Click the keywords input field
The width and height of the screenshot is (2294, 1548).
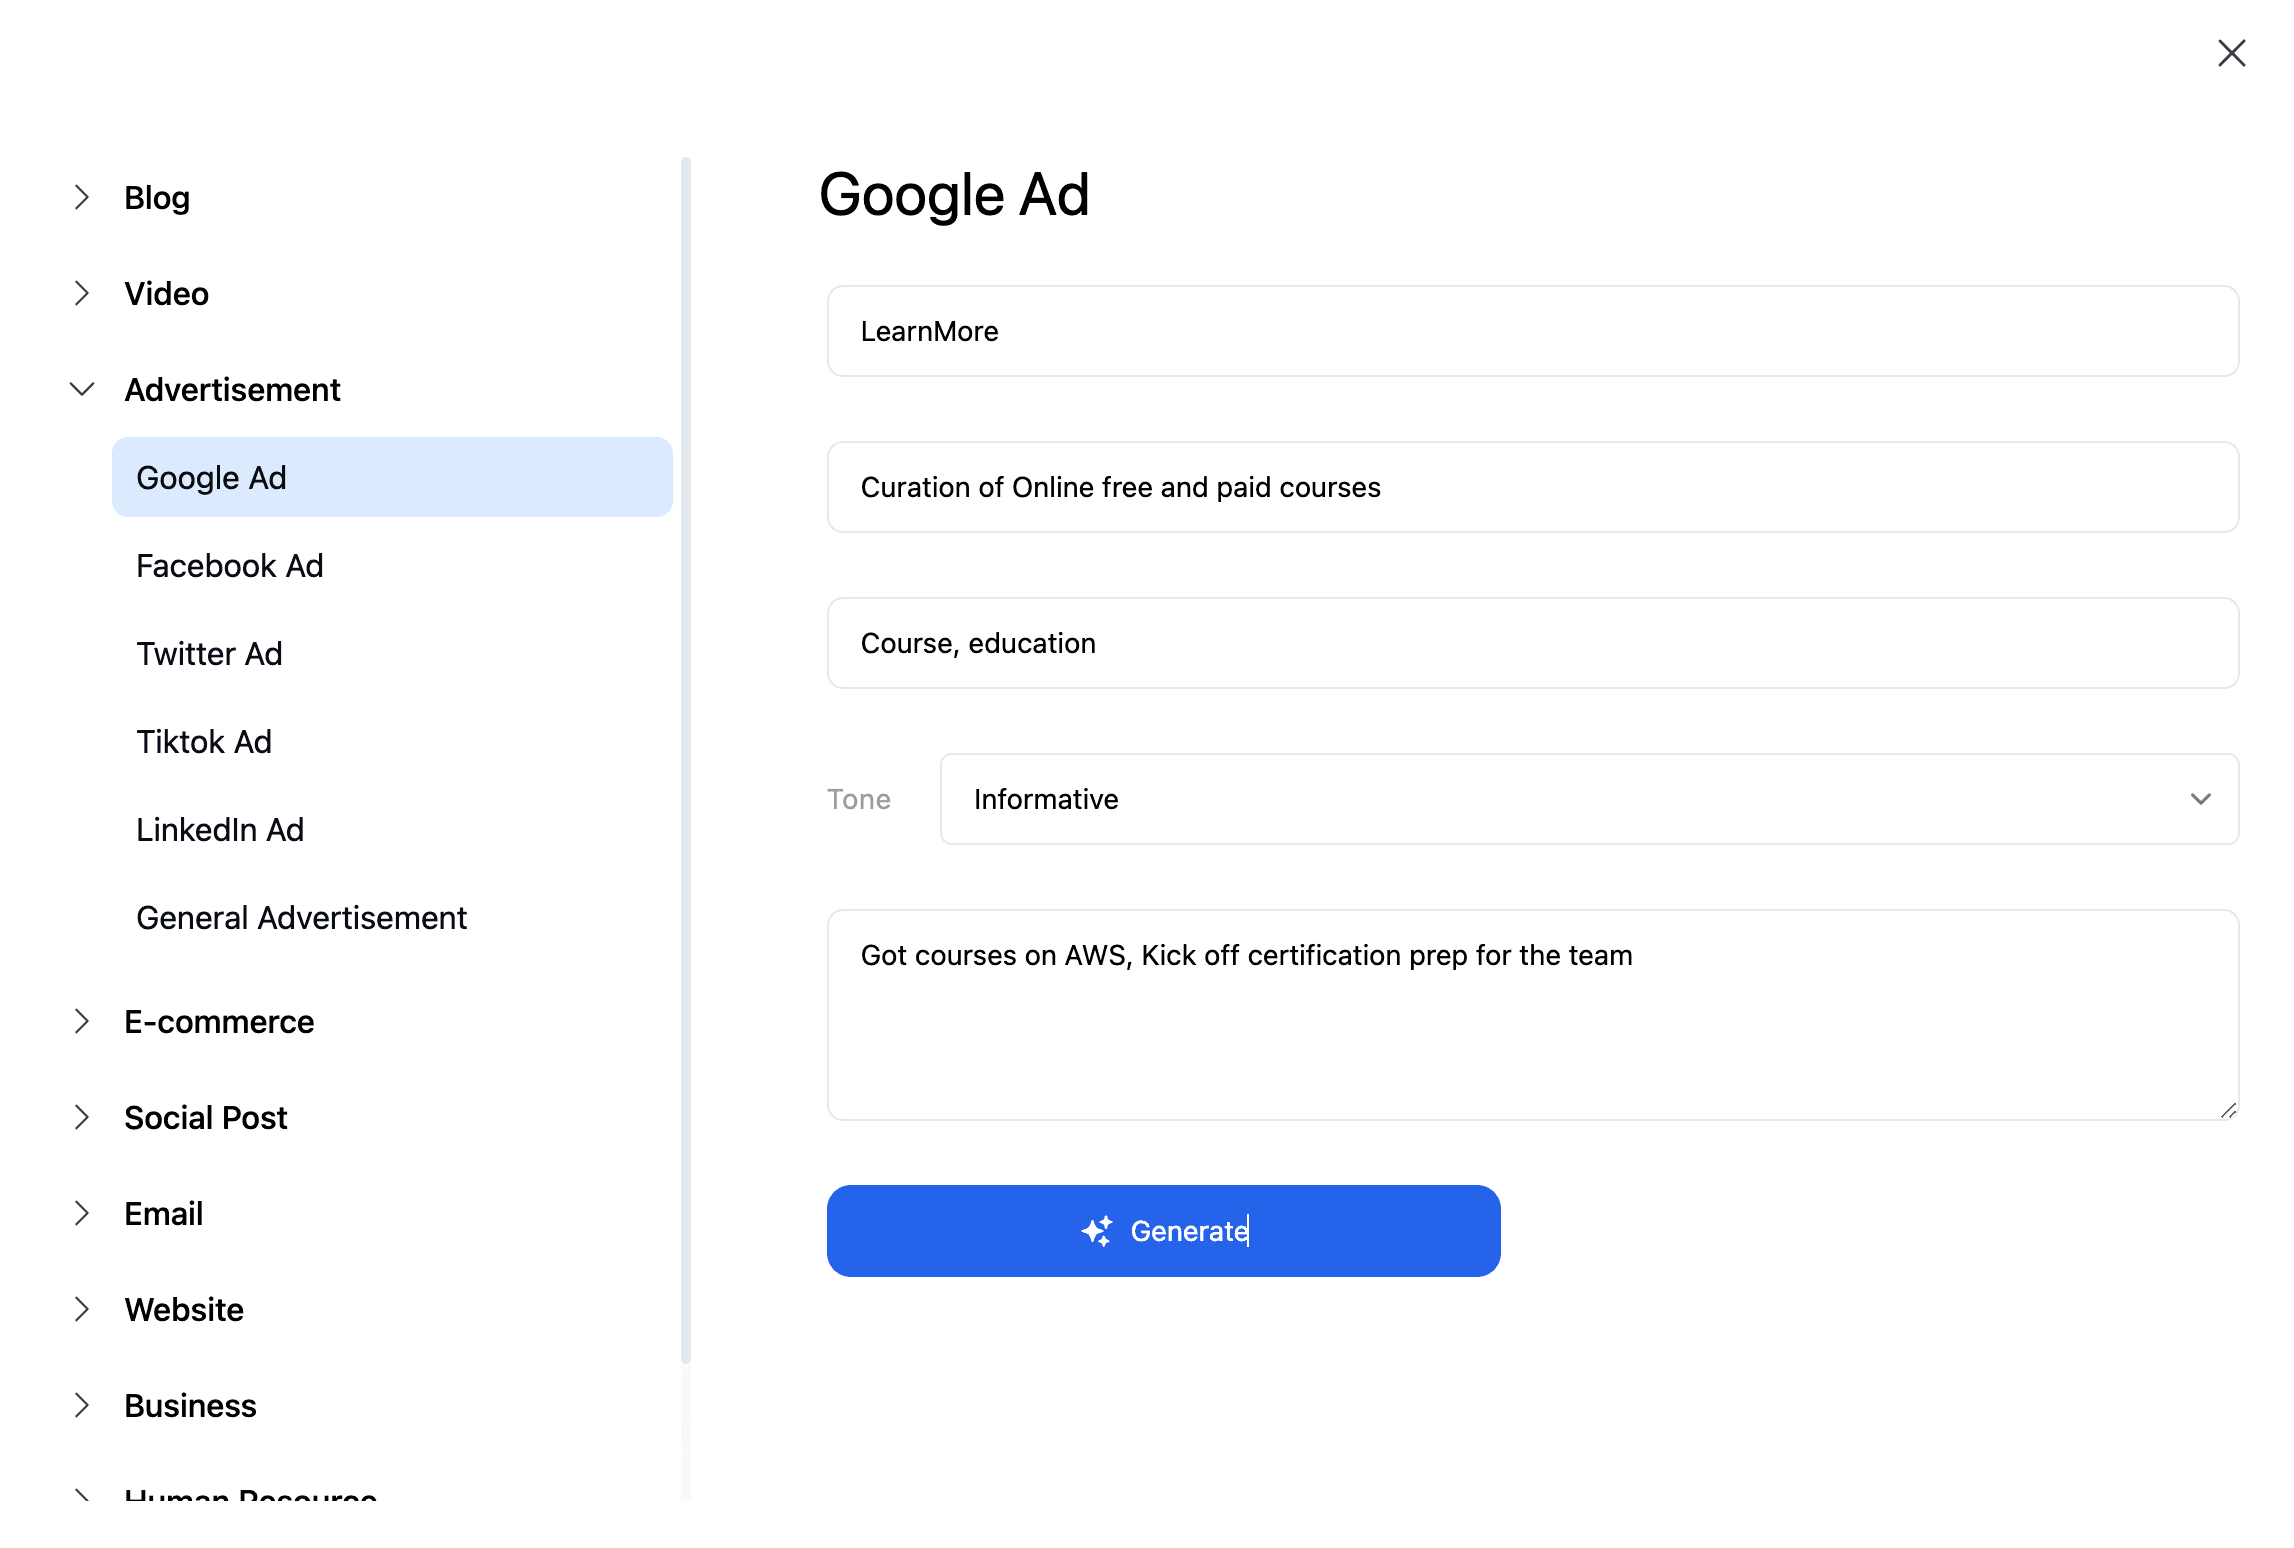tap(1532, 643)
